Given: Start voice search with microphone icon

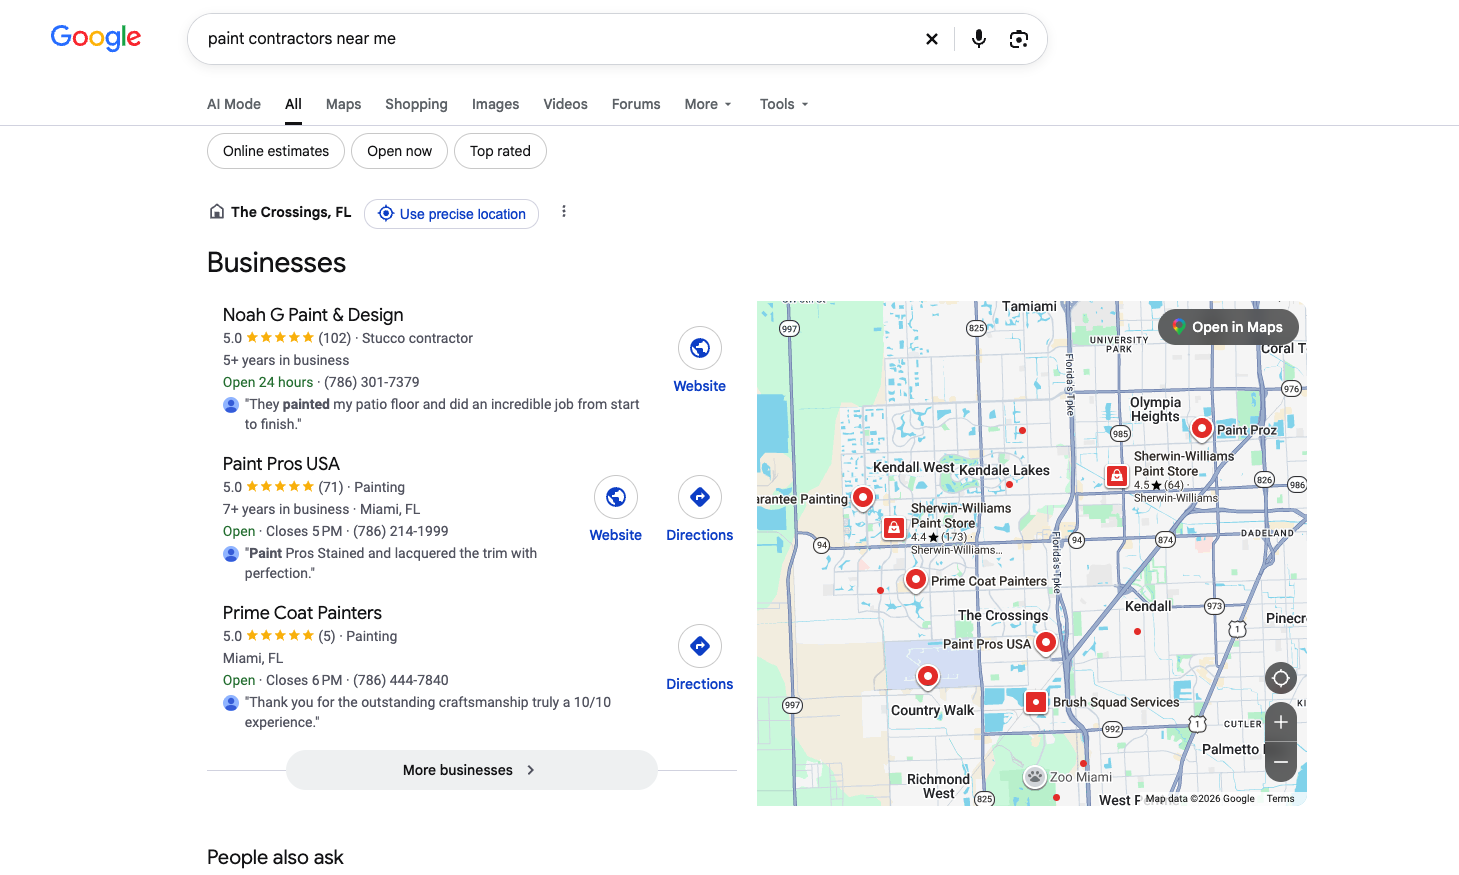Looking at the screenshot, I should point(979,39).
